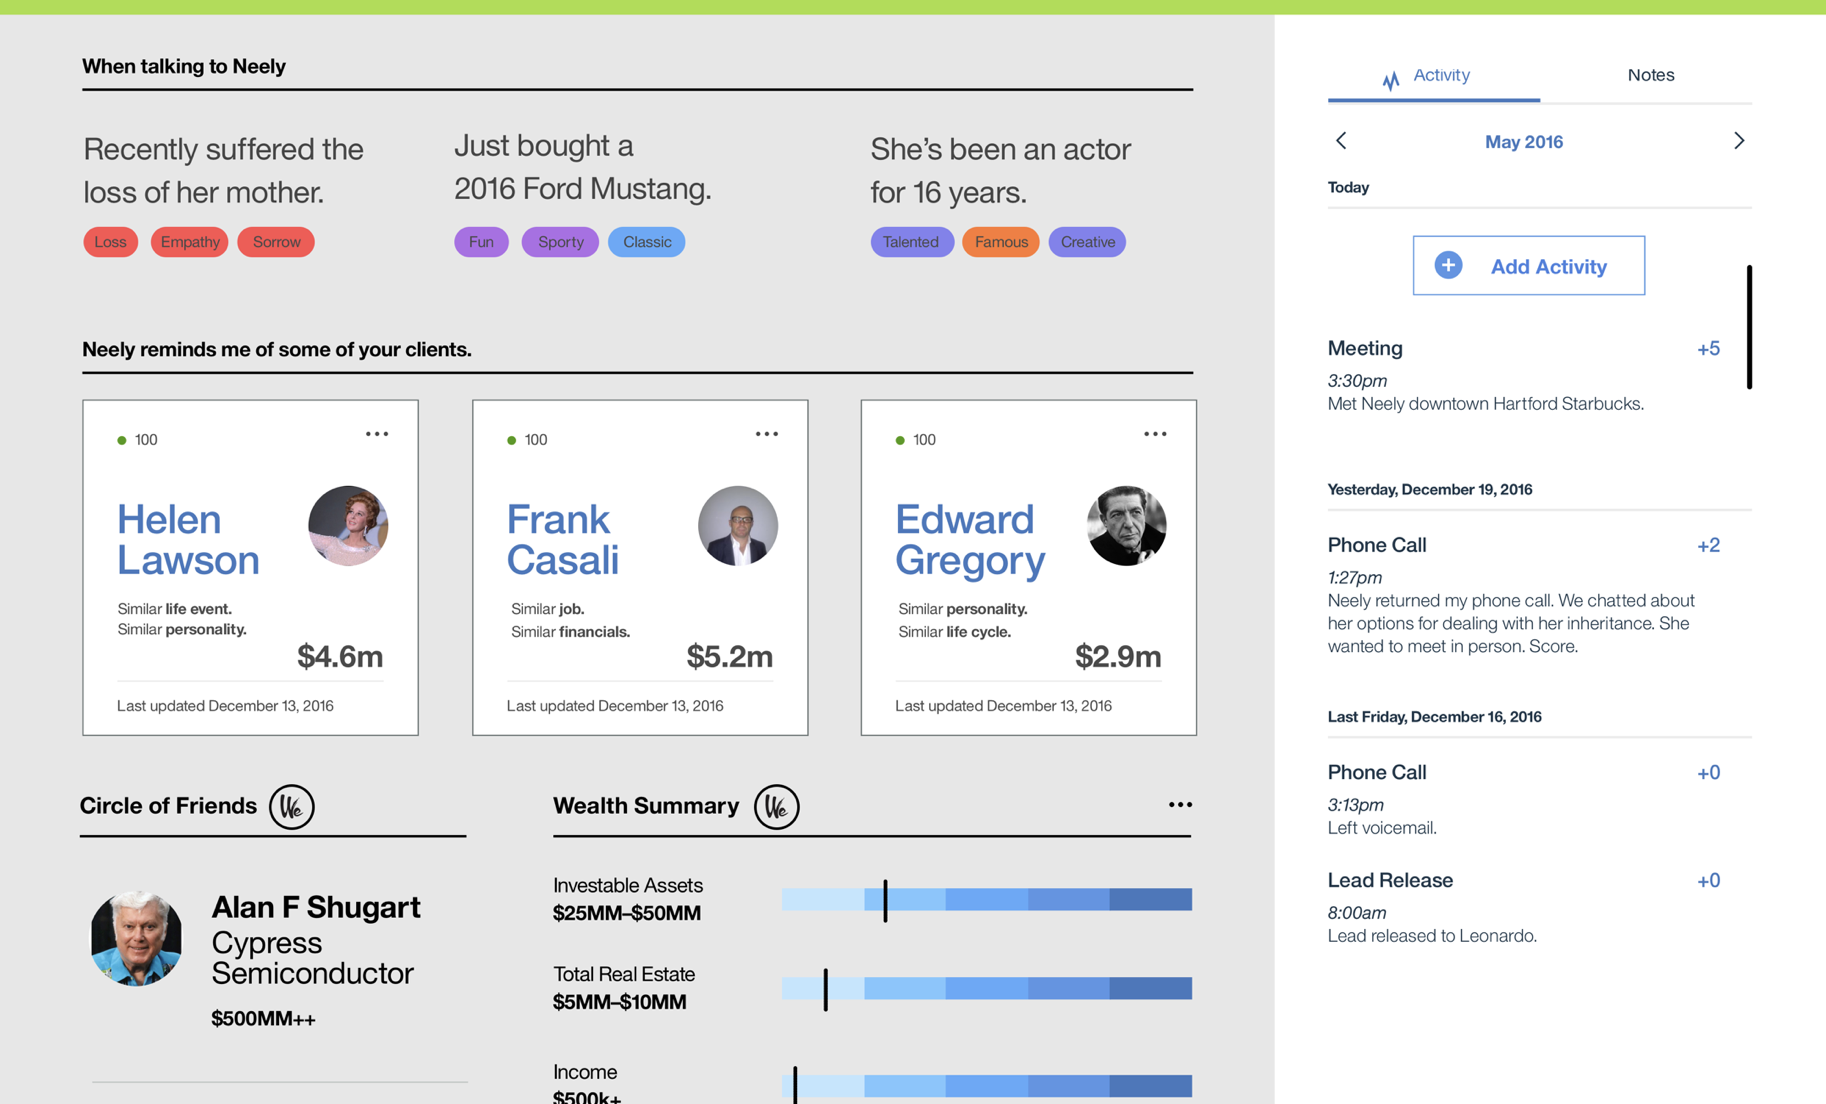This screenshot has height=1104, width=1826.
Task: Click the Total Real Estate range marker
Action: click(x=826, y=989)
